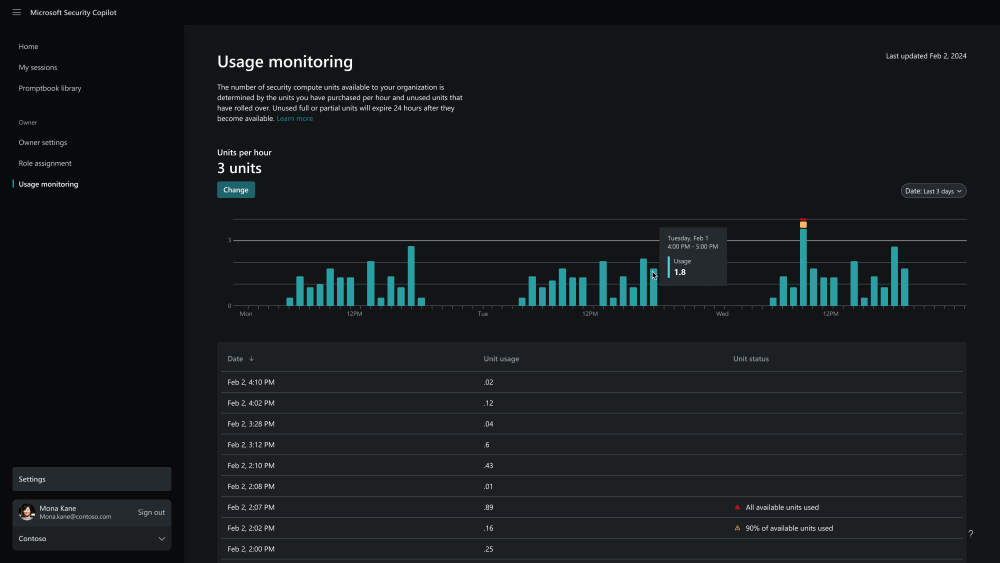Open the hamburger navigation menu
Screen dimensions: 1000x563
(16, 12)
